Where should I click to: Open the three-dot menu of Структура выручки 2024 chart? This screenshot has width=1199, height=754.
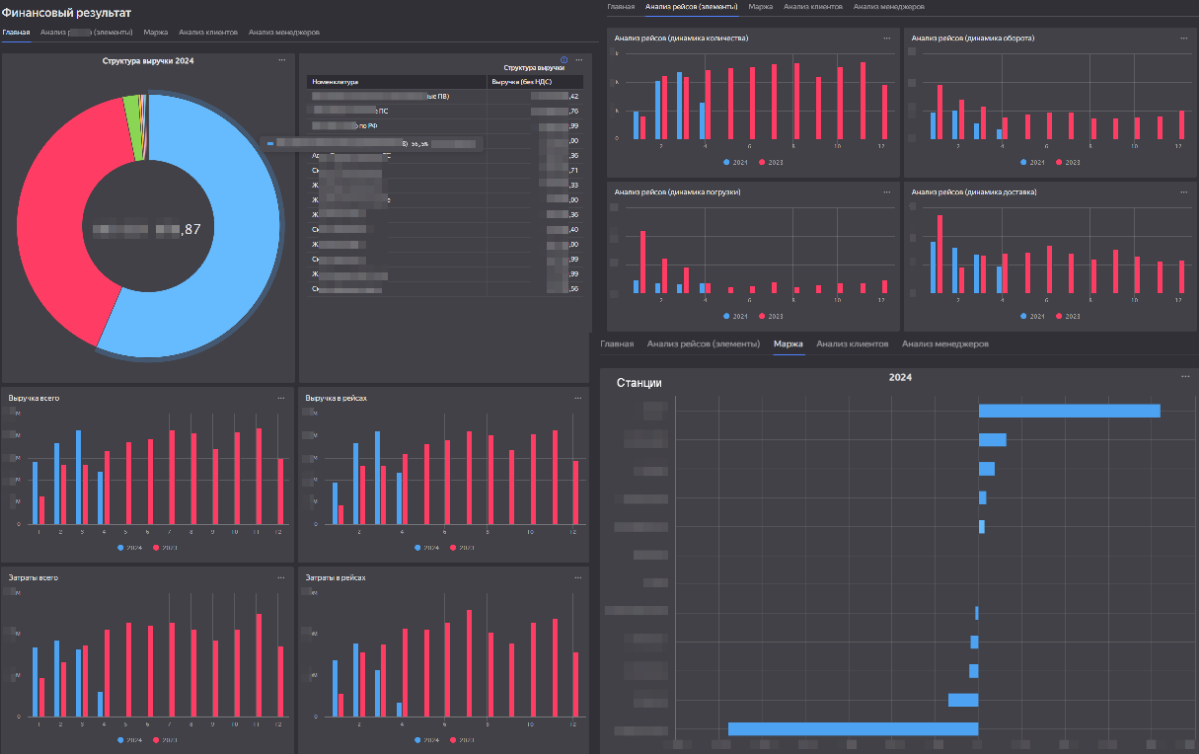click(x=282, y=60)
